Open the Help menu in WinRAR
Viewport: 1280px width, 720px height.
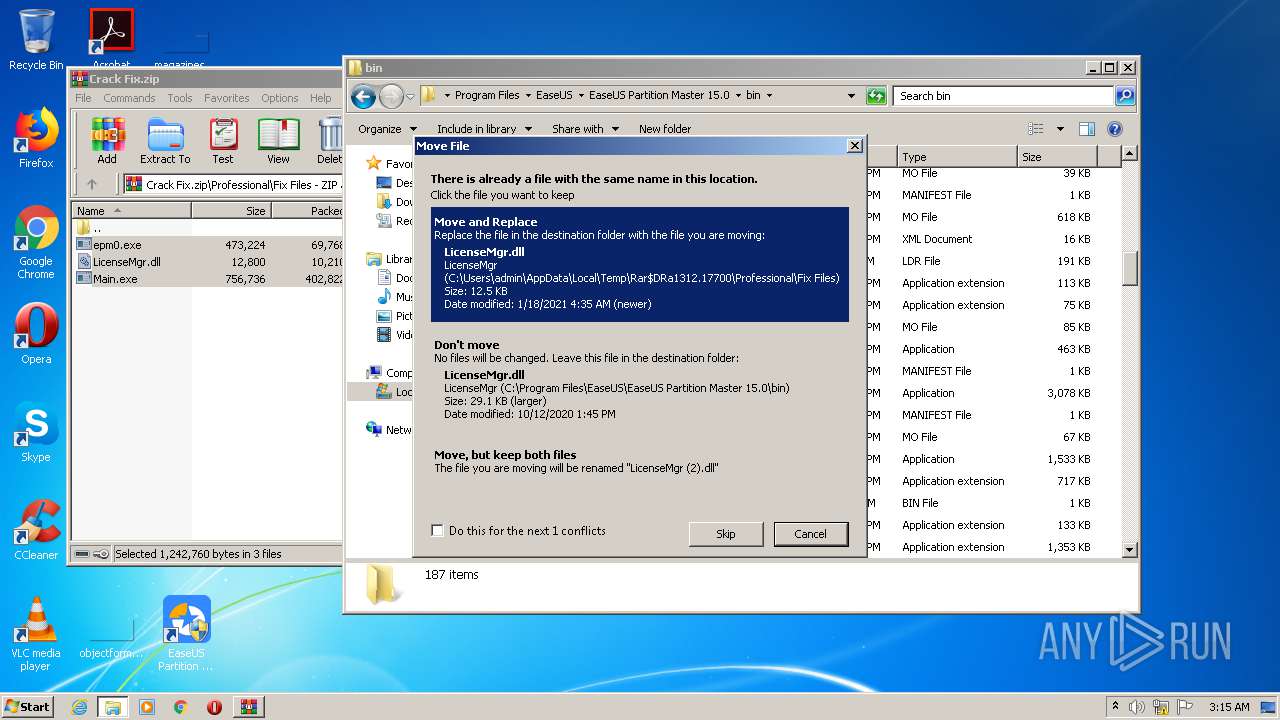pyautogui.click(x=321, y=98)
